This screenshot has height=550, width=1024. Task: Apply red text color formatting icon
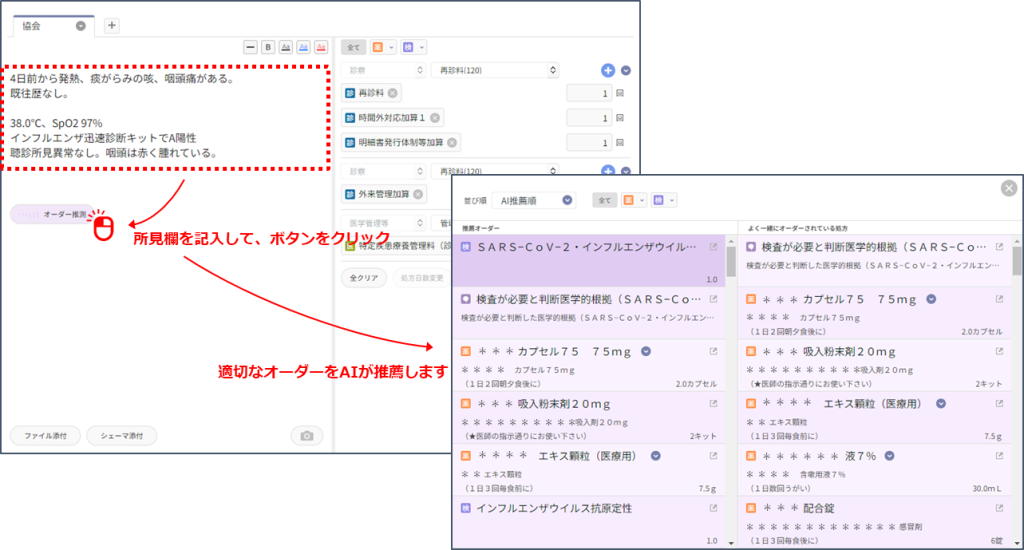click(321, 47)
